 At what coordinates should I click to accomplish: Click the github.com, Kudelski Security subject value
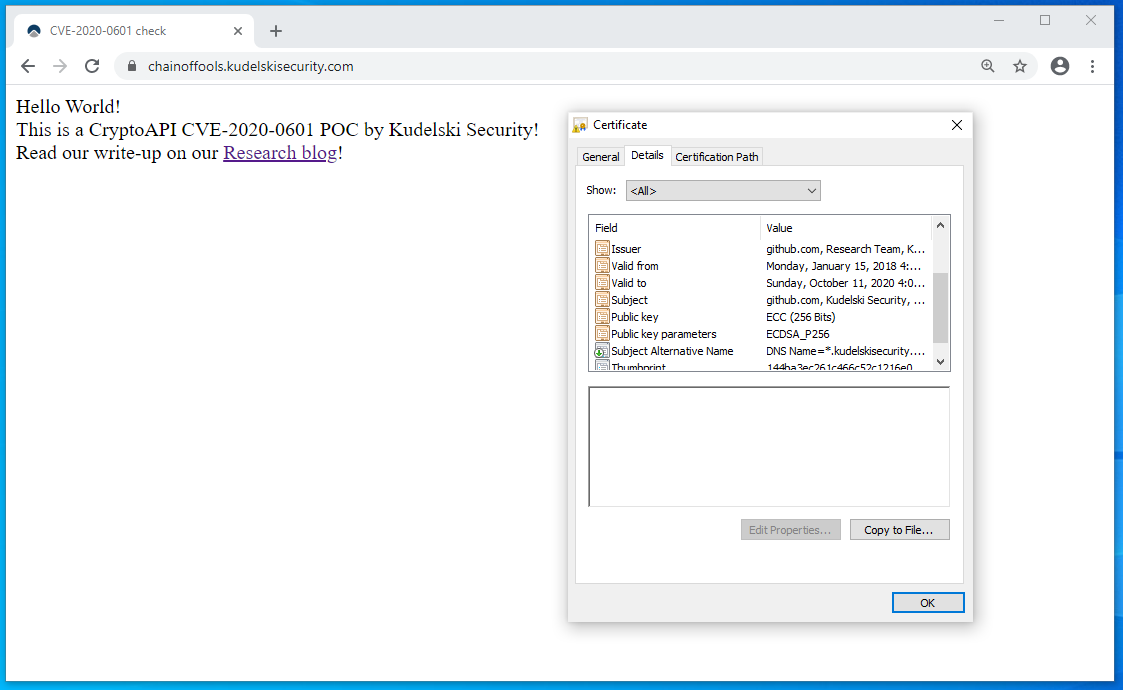point(845,300)
